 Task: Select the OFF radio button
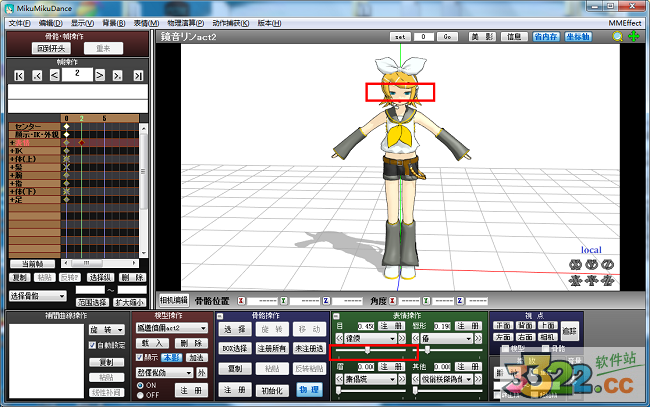click(x=140, y=395)
